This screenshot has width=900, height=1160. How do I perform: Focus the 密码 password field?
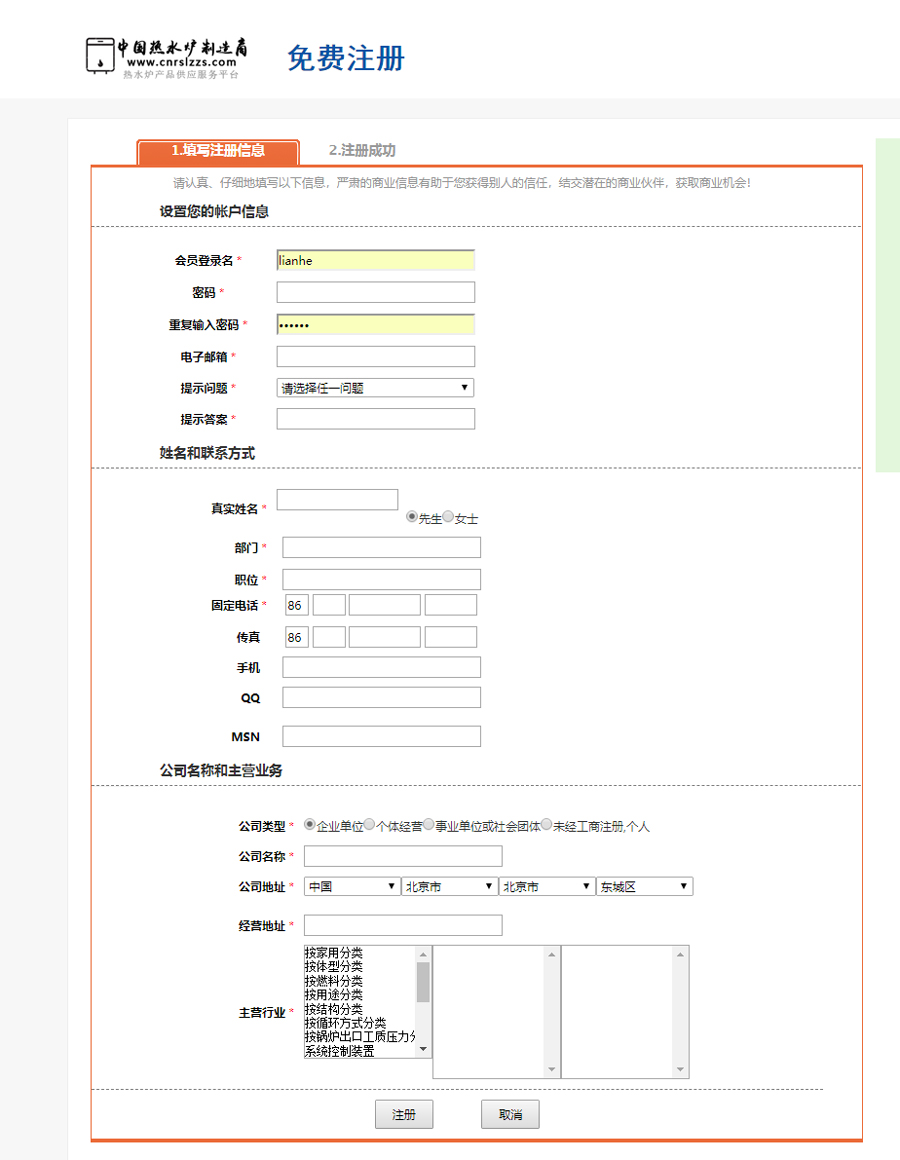tap(375, 293)
